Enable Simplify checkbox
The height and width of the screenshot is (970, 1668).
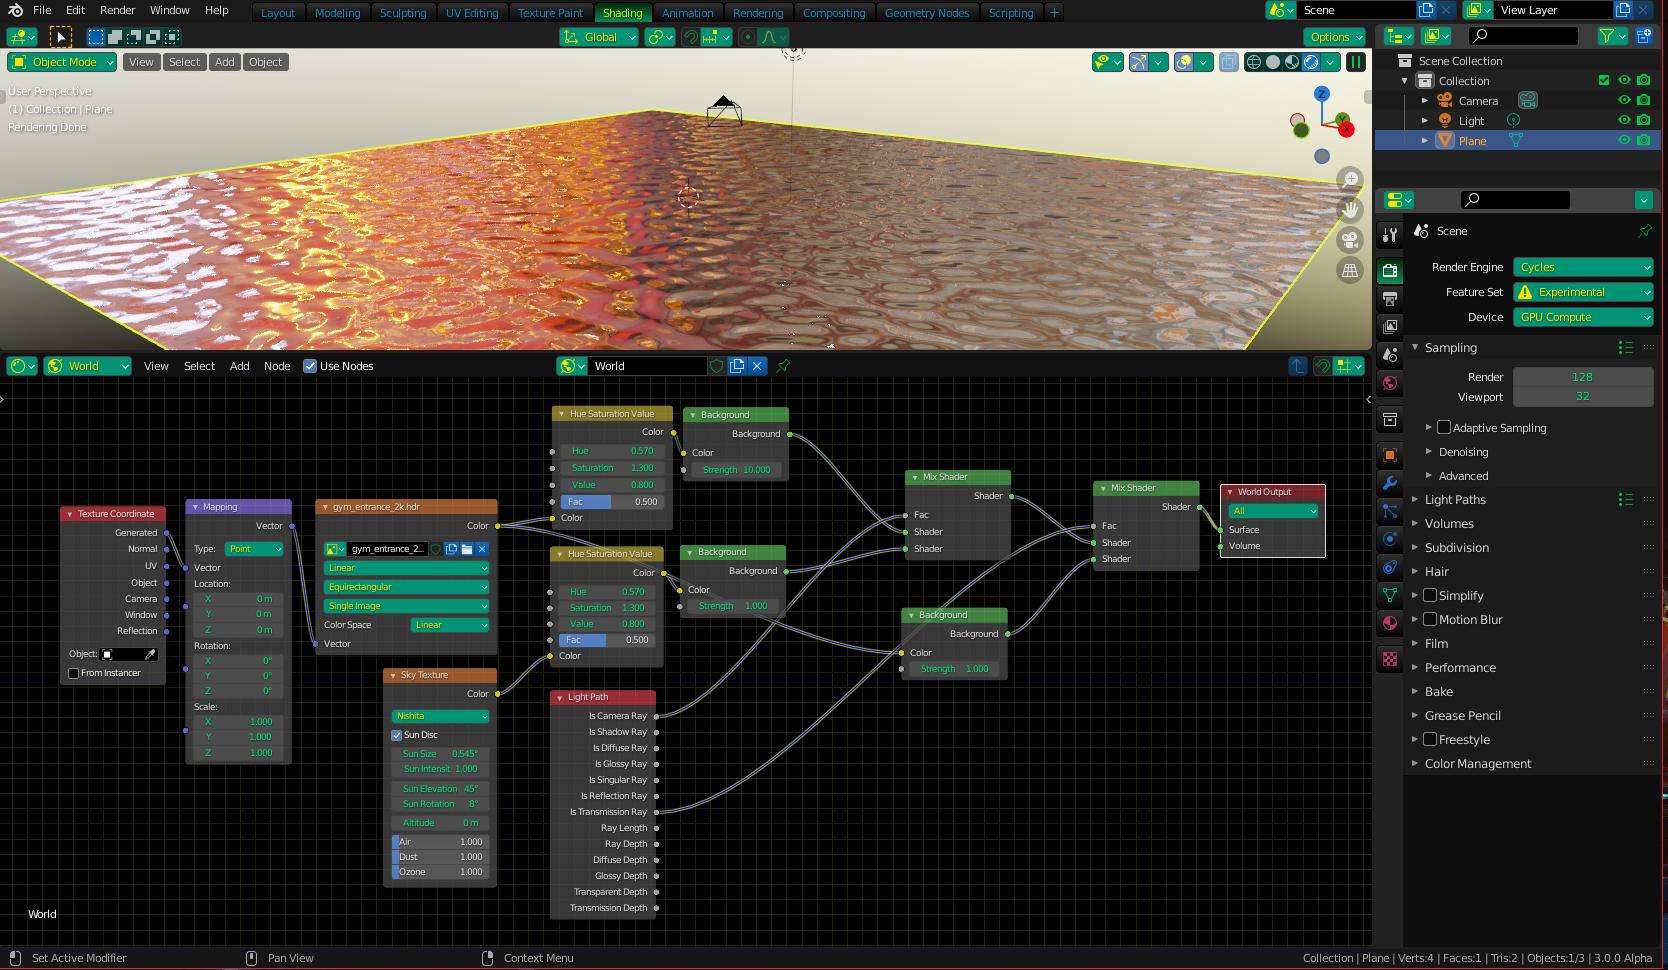[1430, 596]
